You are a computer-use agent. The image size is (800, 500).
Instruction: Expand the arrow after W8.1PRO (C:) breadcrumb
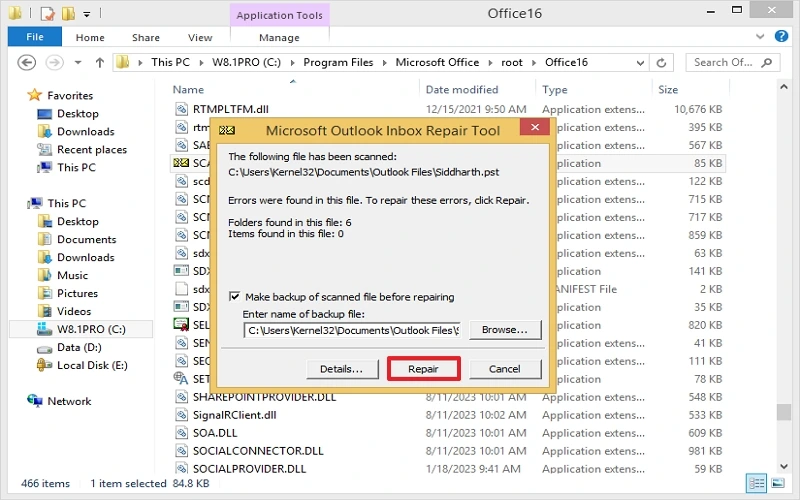coord(292,63)
